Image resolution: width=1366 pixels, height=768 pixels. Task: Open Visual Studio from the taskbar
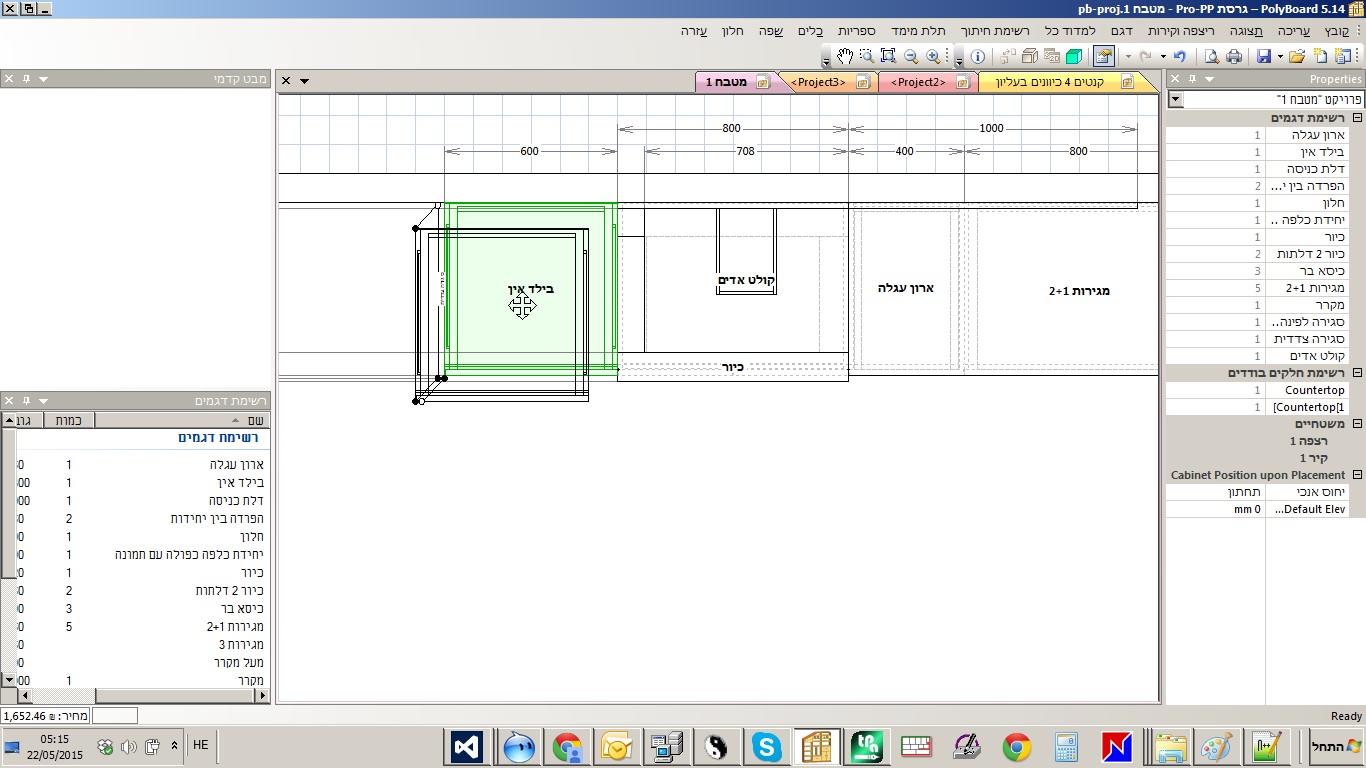pos(467,747)
